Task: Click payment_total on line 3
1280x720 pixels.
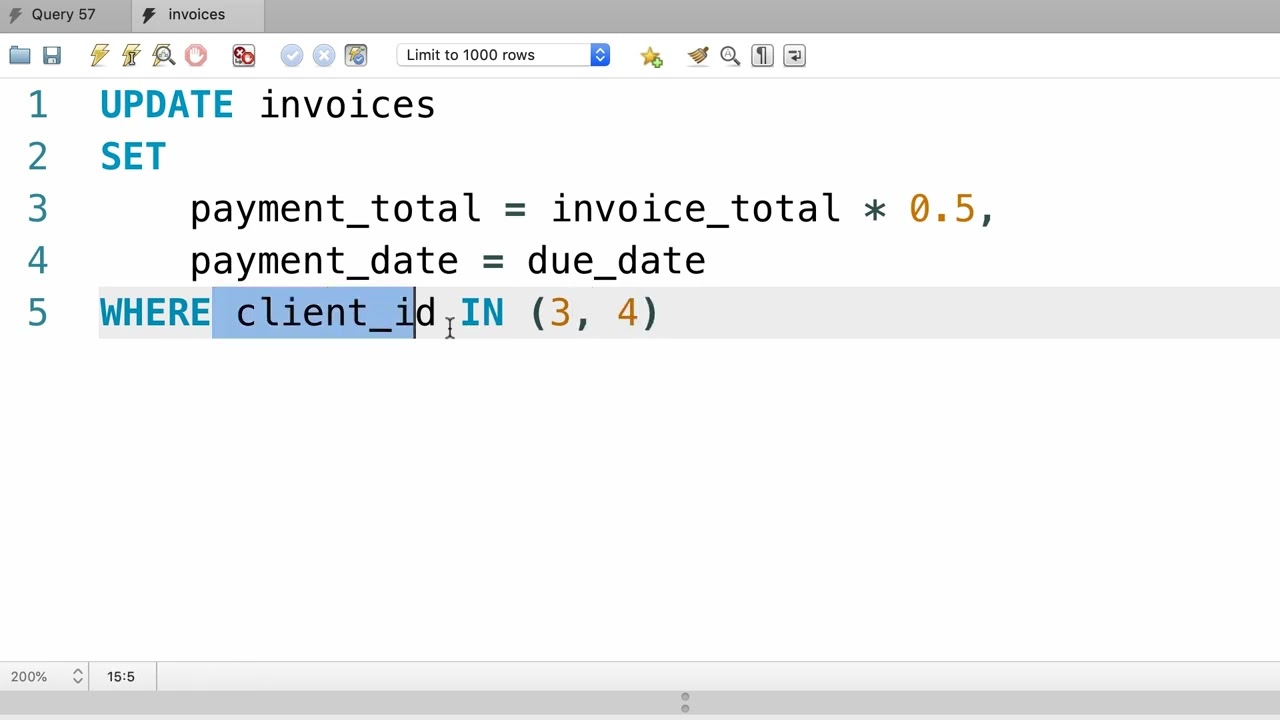Action: pos(335,209)
